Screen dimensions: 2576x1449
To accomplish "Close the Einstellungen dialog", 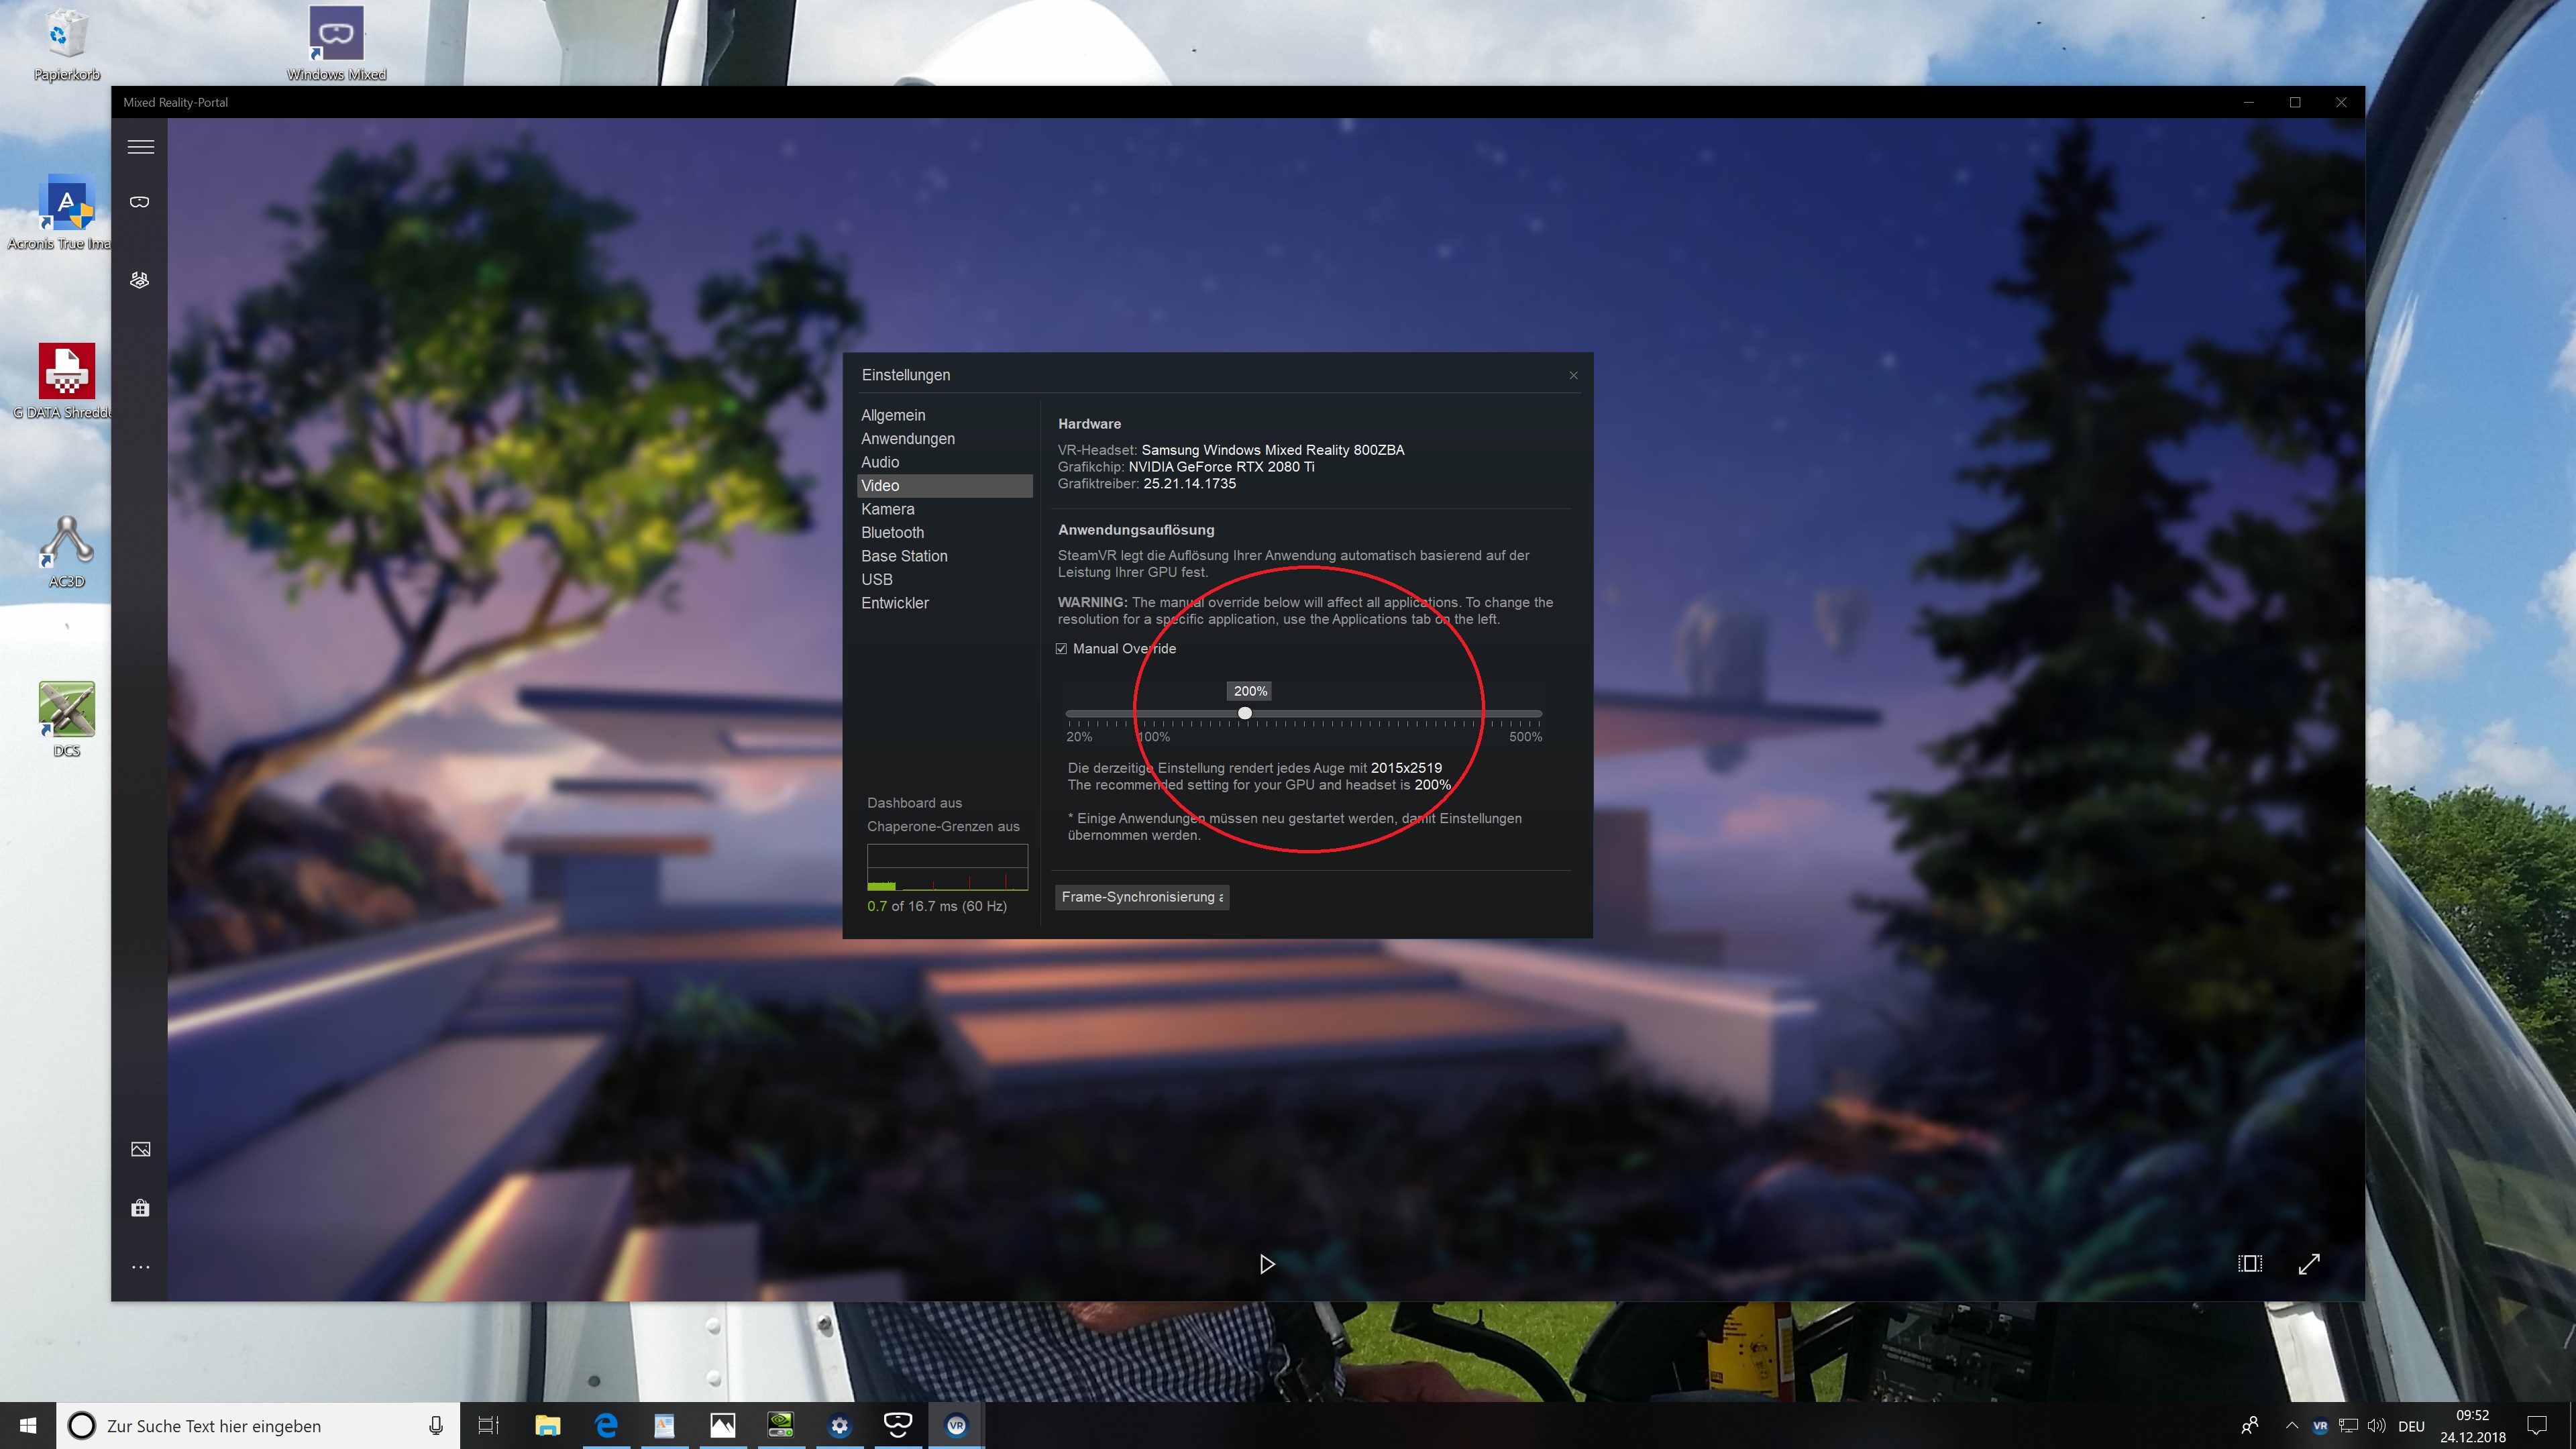I will pos(1573,375).
